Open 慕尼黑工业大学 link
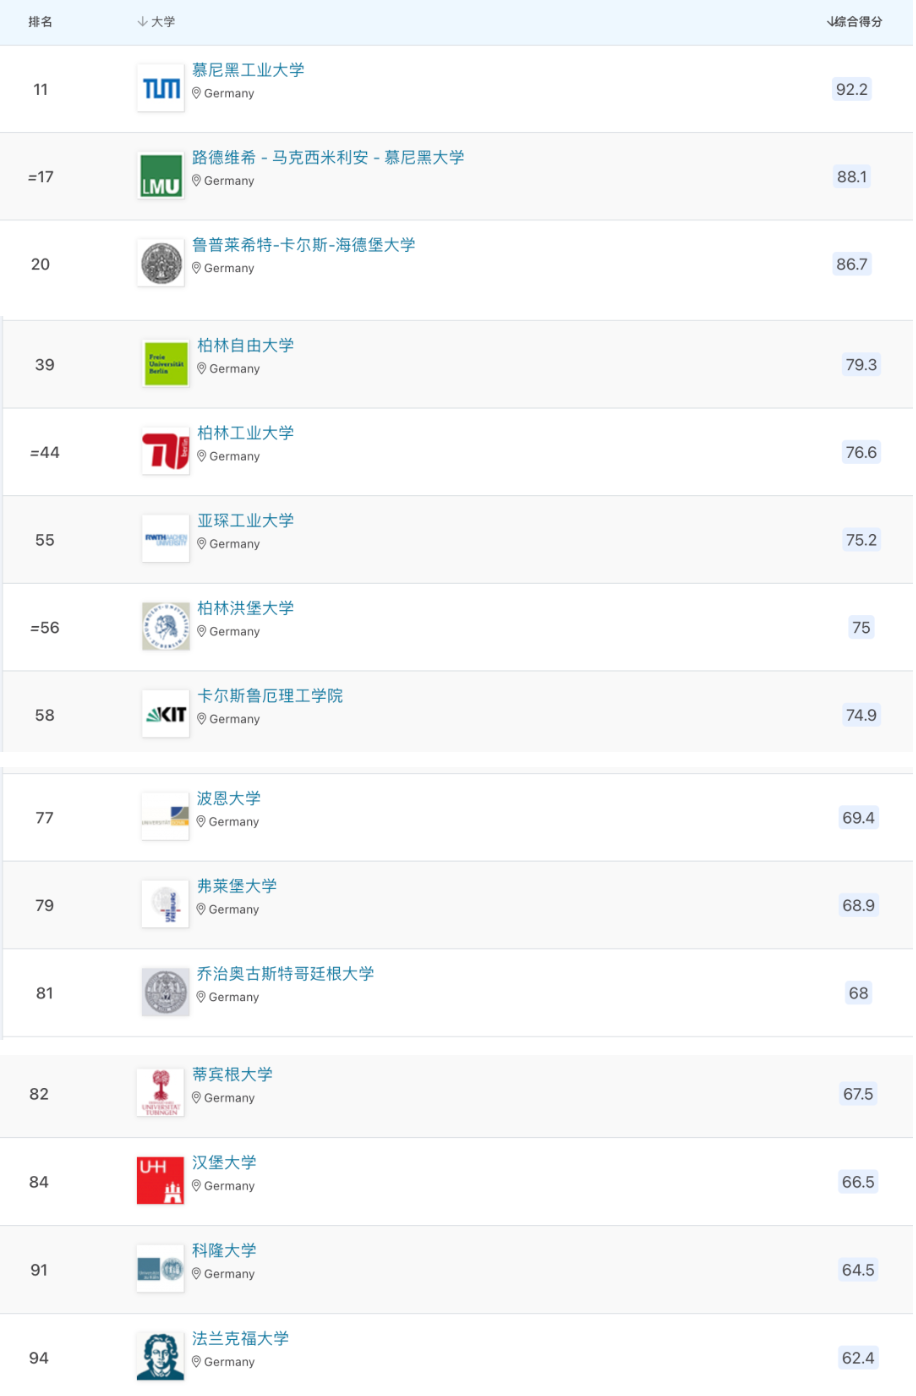916x1396 pixels. pos(248,70)
